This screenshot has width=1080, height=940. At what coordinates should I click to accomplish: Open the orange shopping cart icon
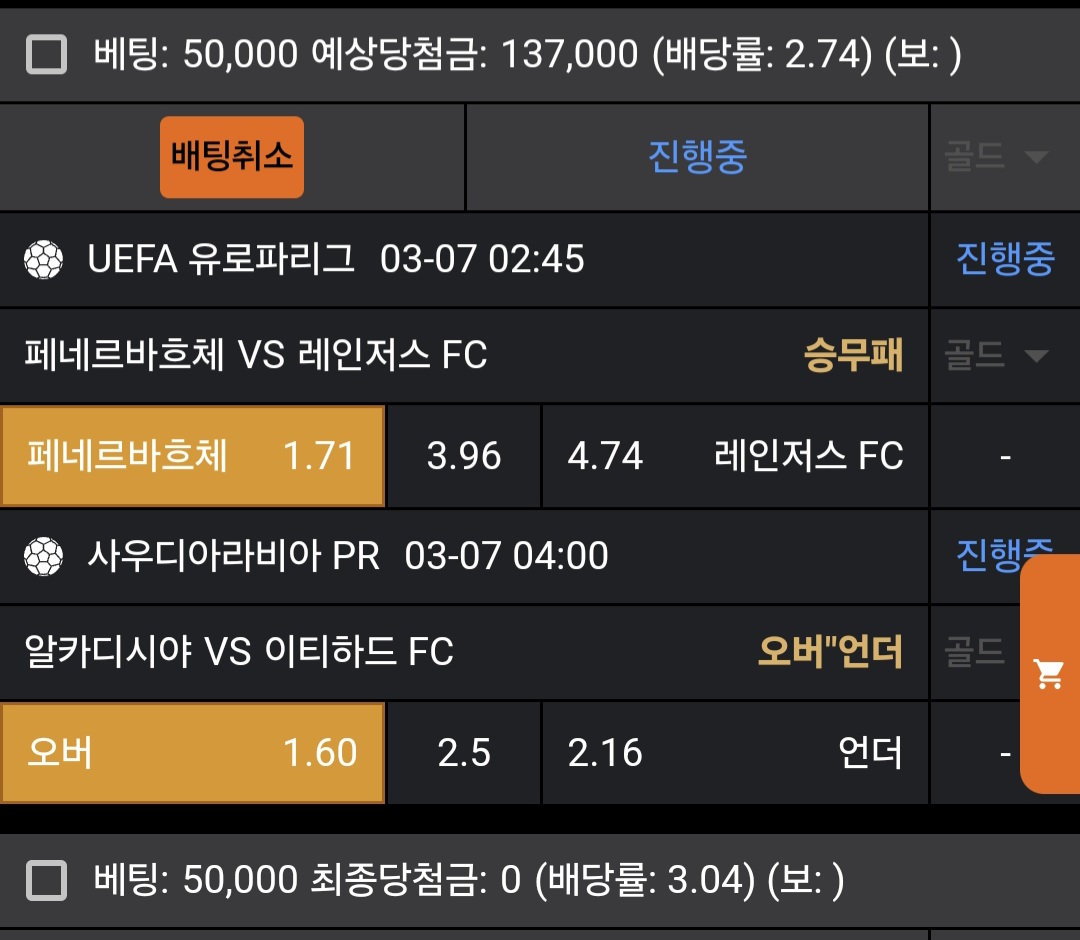[1049, 674]
